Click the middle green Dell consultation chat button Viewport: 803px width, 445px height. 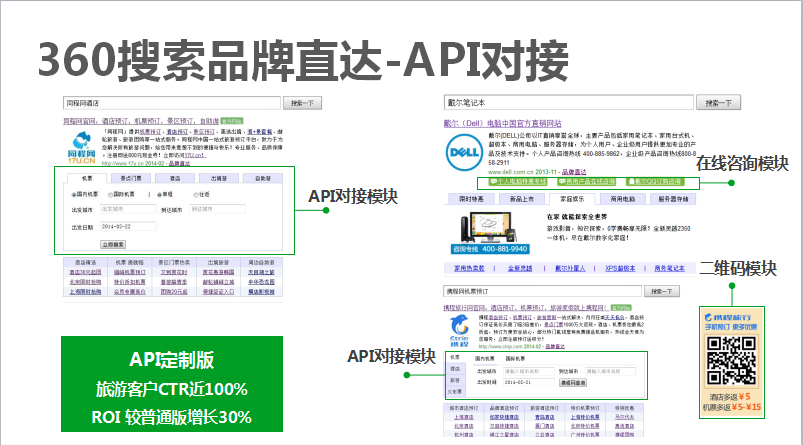click(586, 182)
